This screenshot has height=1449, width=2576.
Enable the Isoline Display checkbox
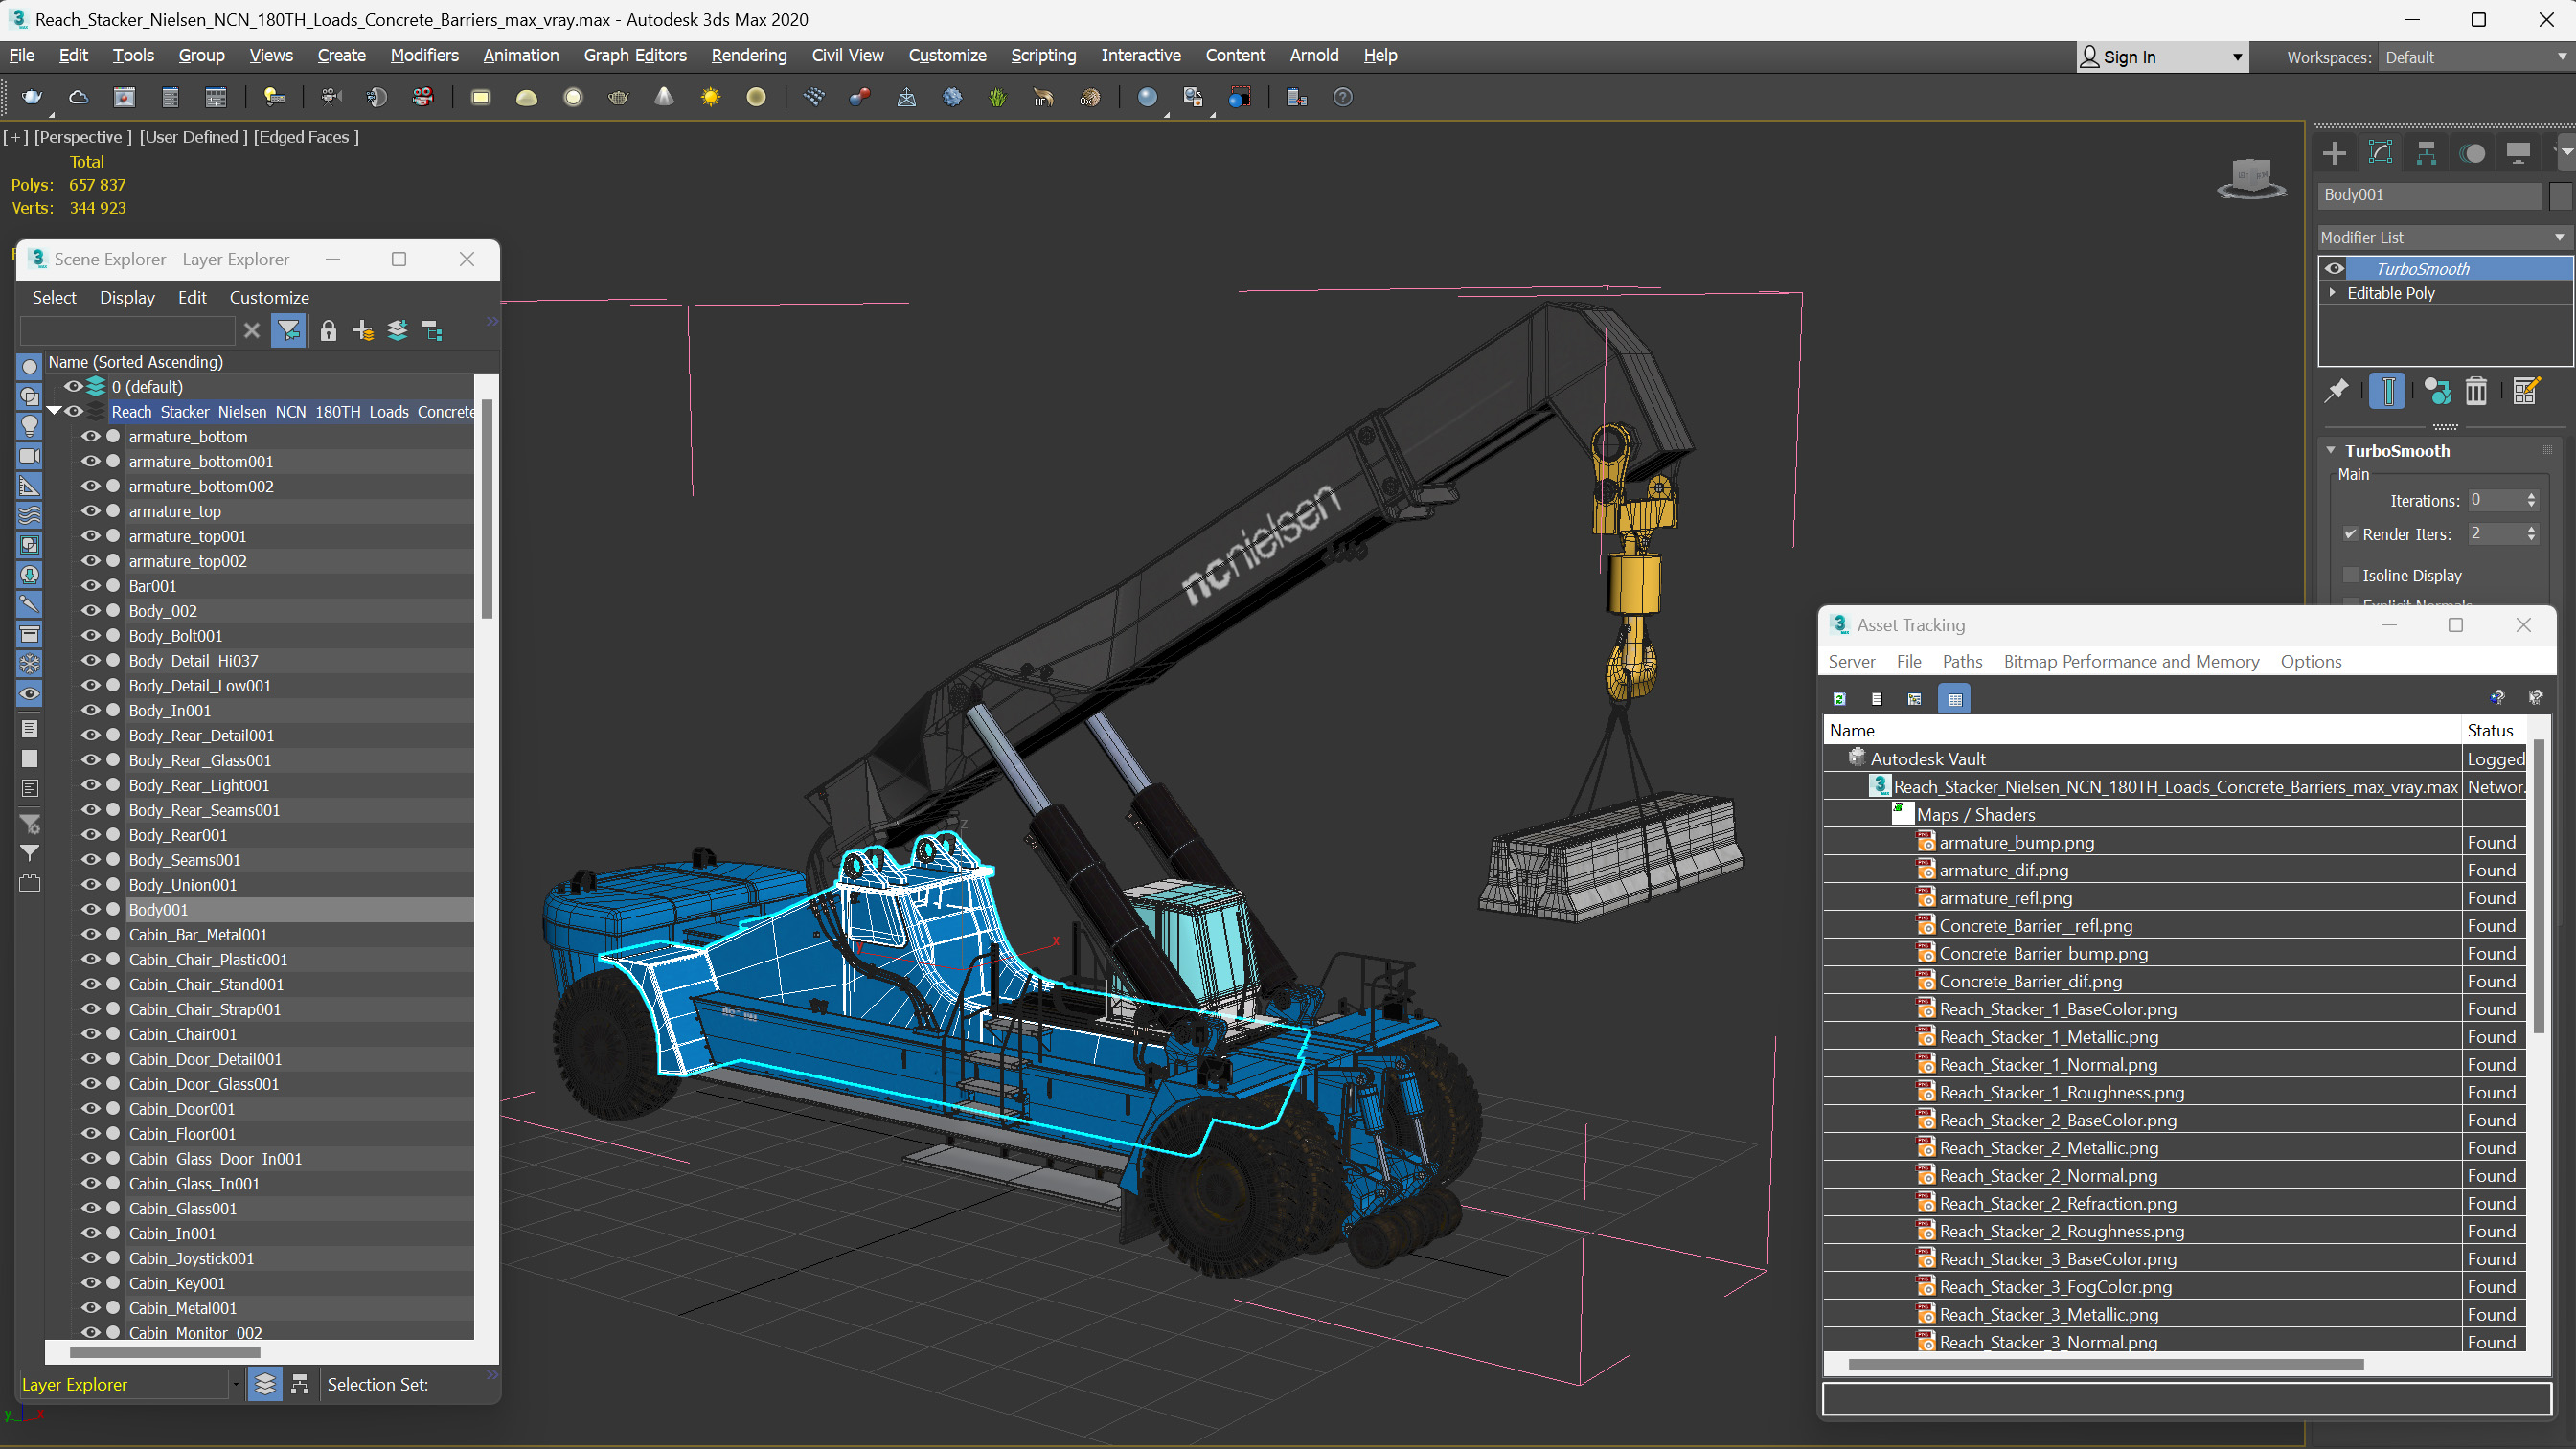pos(2351,575)
